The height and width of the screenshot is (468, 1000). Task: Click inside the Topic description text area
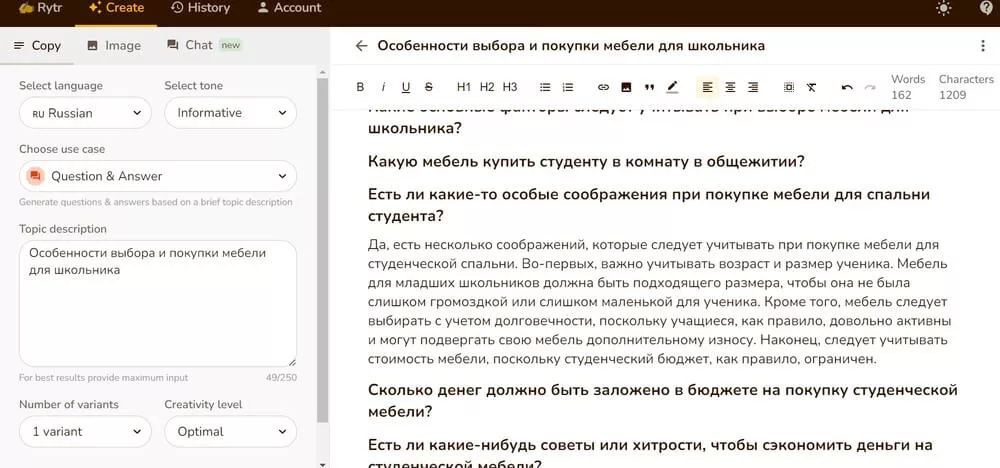pos(158,303)
